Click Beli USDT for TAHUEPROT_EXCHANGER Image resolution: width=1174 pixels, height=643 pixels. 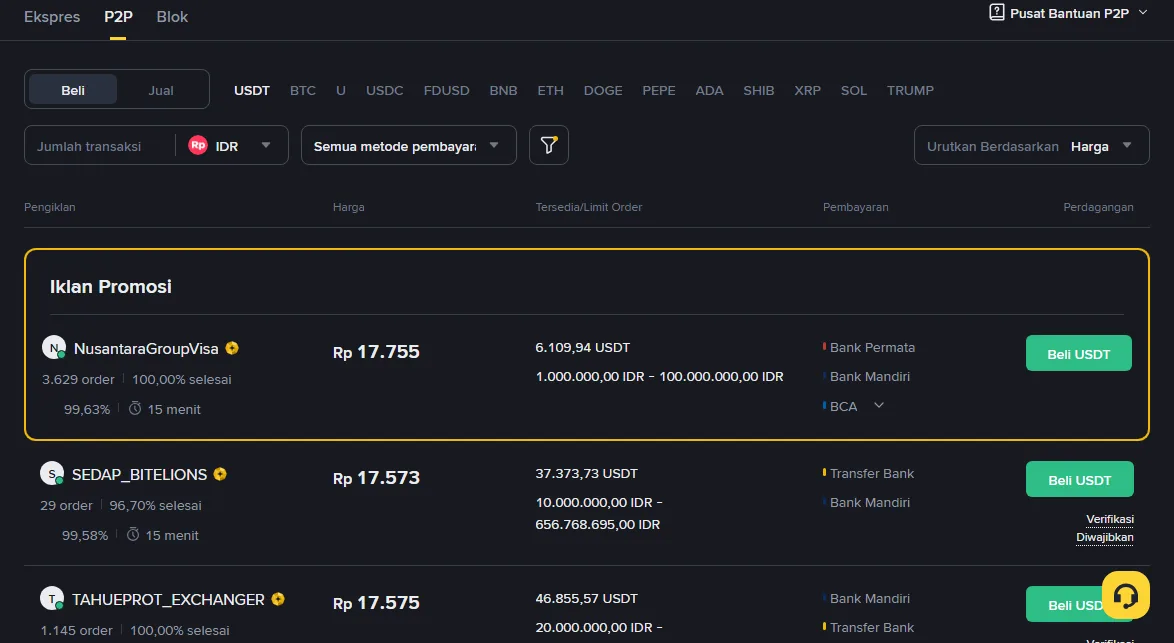[x=1080, y=604]
